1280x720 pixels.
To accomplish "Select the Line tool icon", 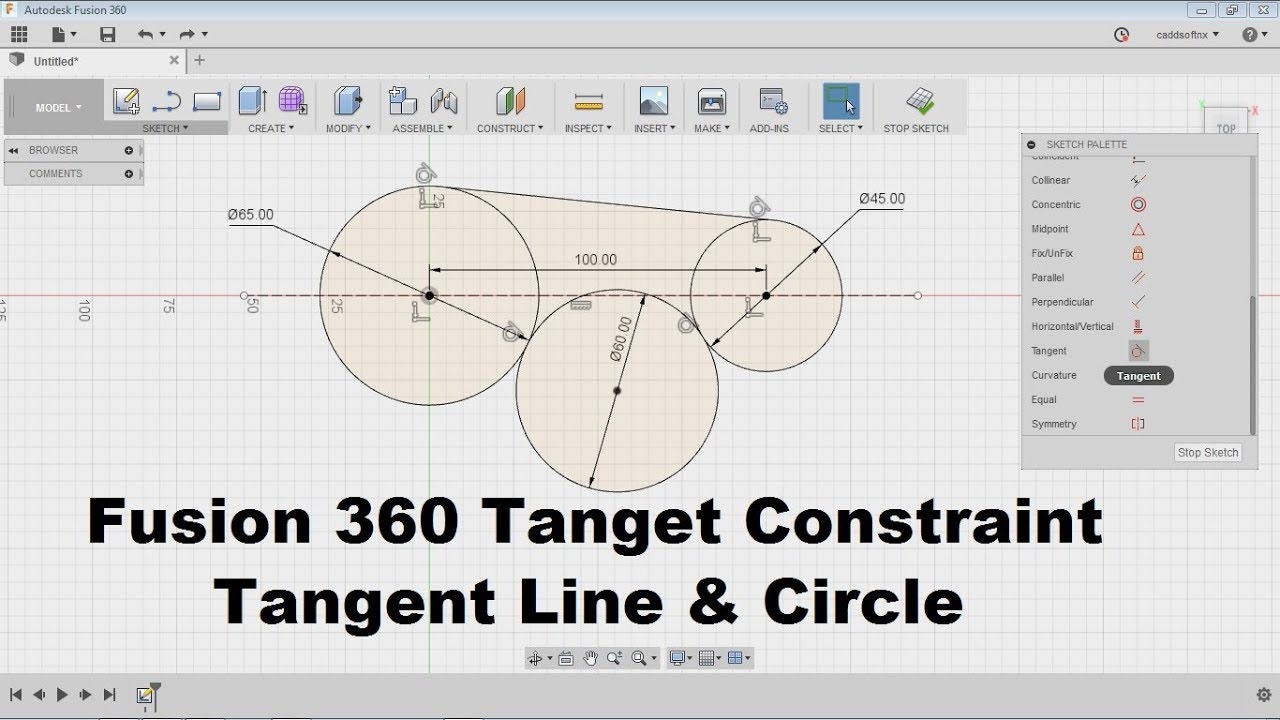I will (x=166, y=102).
